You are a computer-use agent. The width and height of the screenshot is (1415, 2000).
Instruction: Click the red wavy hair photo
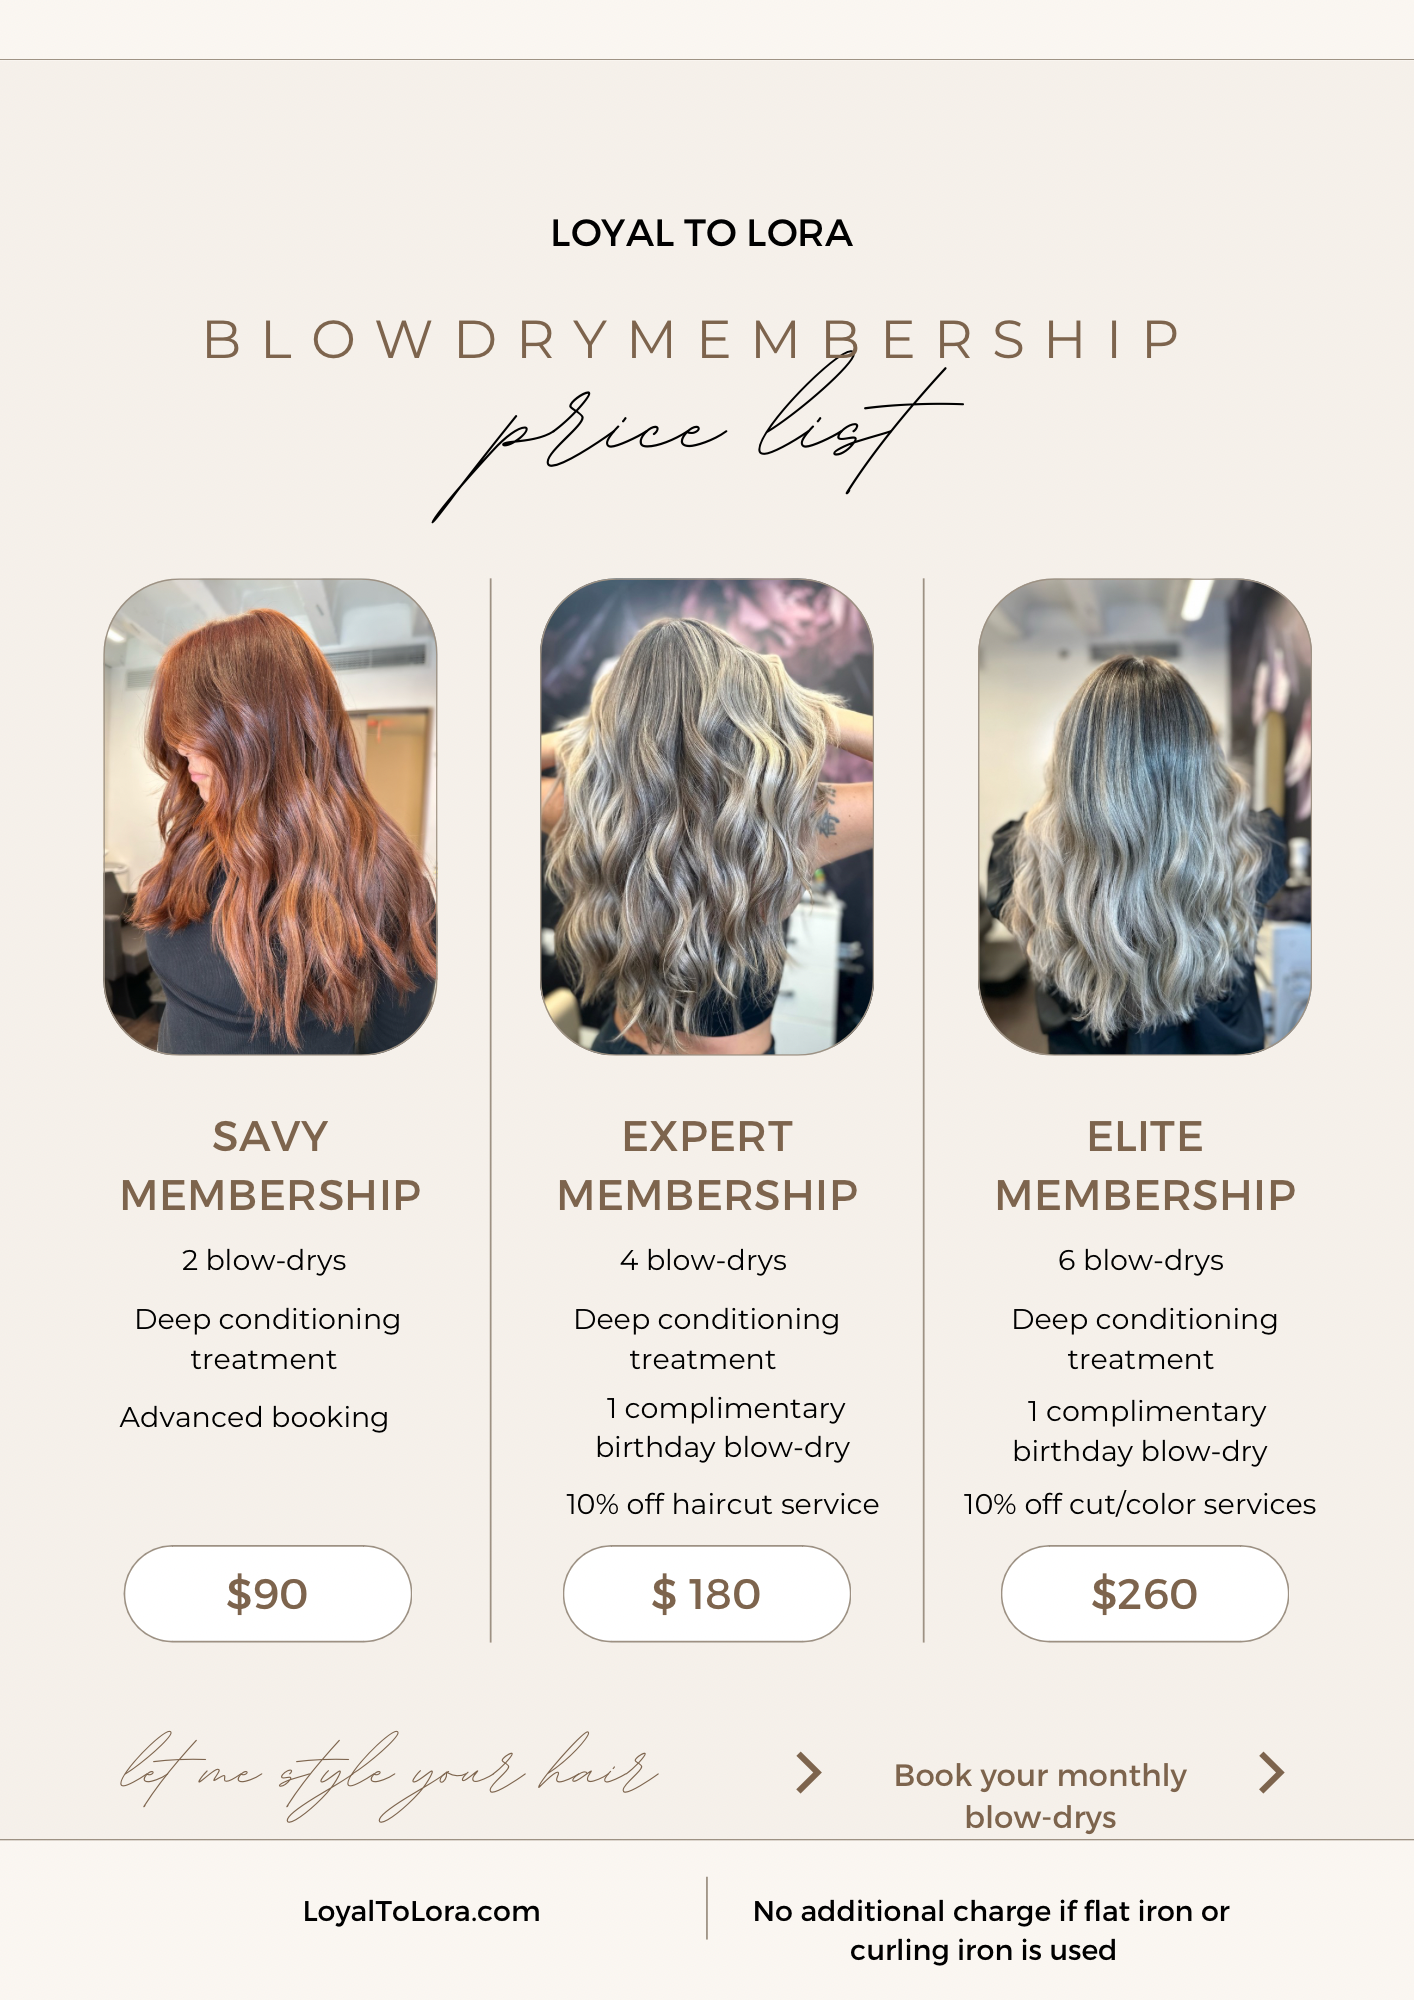pyautogui.click(x=270, y=816)
